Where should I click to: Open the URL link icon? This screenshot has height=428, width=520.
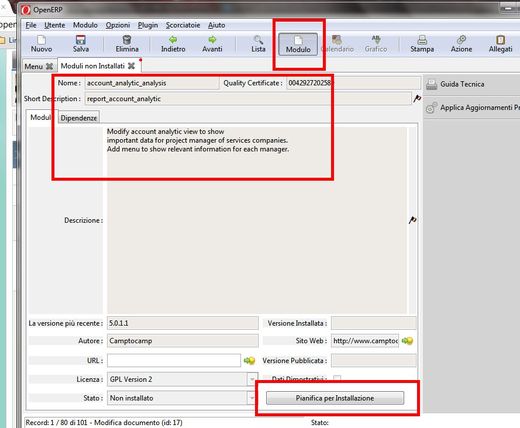(249, 361)
